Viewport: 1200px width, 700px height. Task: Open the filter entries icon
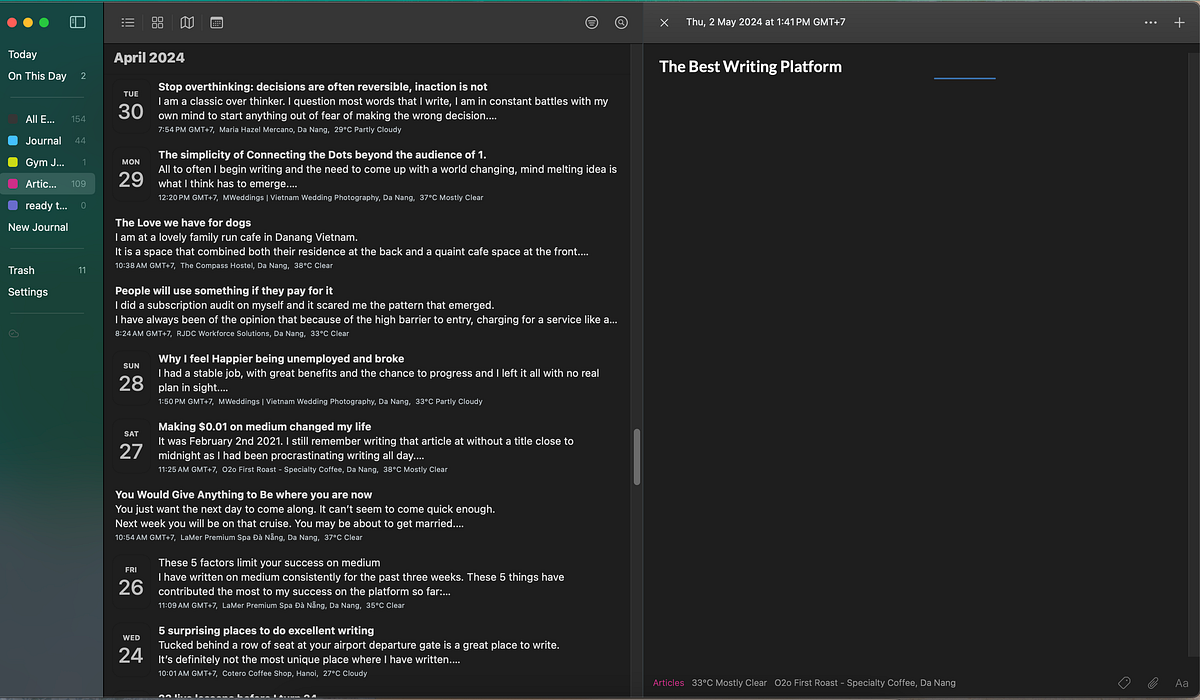click(x=592, y=22)
